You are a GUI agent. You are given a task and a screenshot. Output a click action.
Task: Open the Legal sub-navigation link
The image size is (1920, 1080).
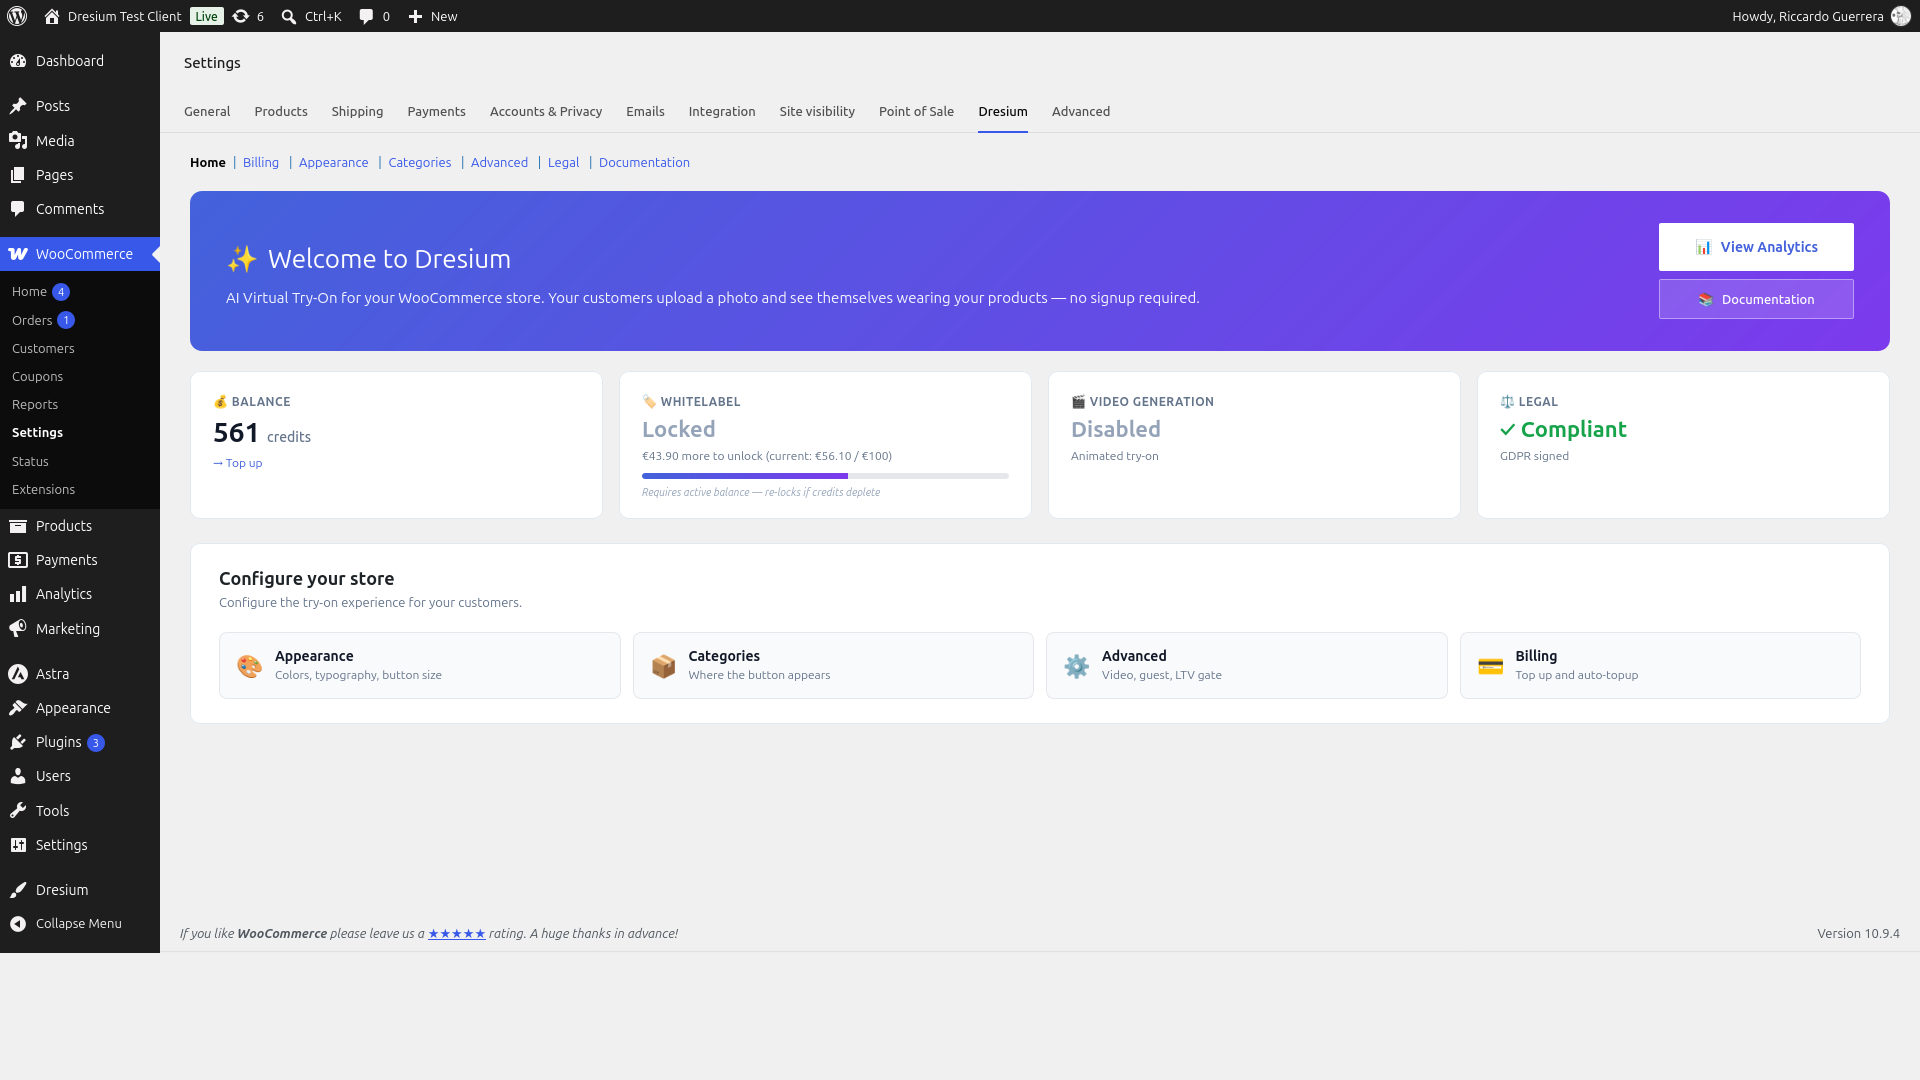563,162
